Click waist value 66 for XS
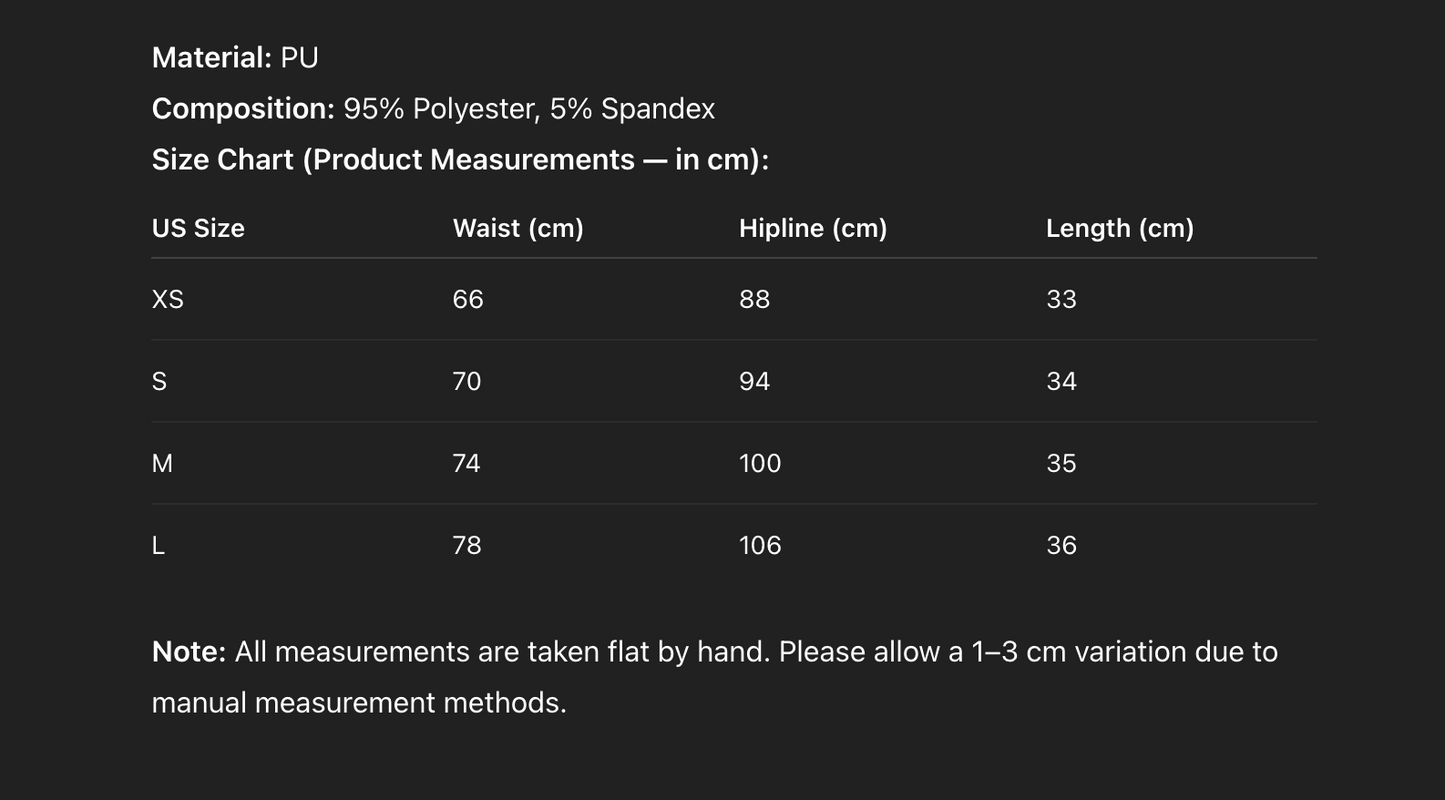This screenshot has height=800, width=1445. tap(468, 300)
